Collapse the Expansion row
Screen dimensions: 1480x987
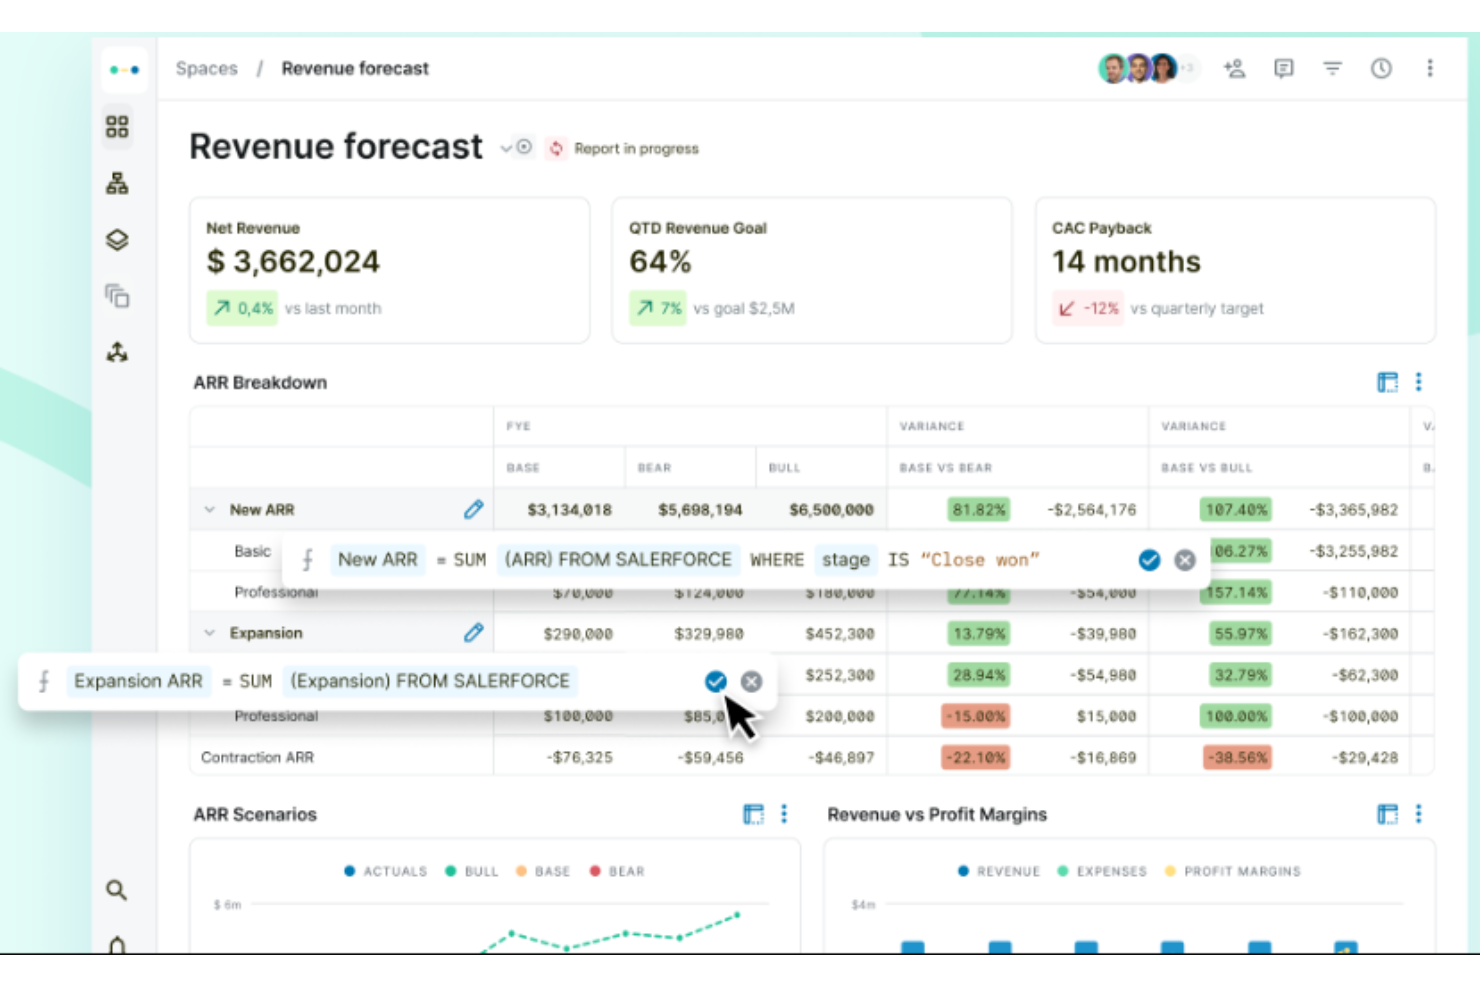pos(210,632)
